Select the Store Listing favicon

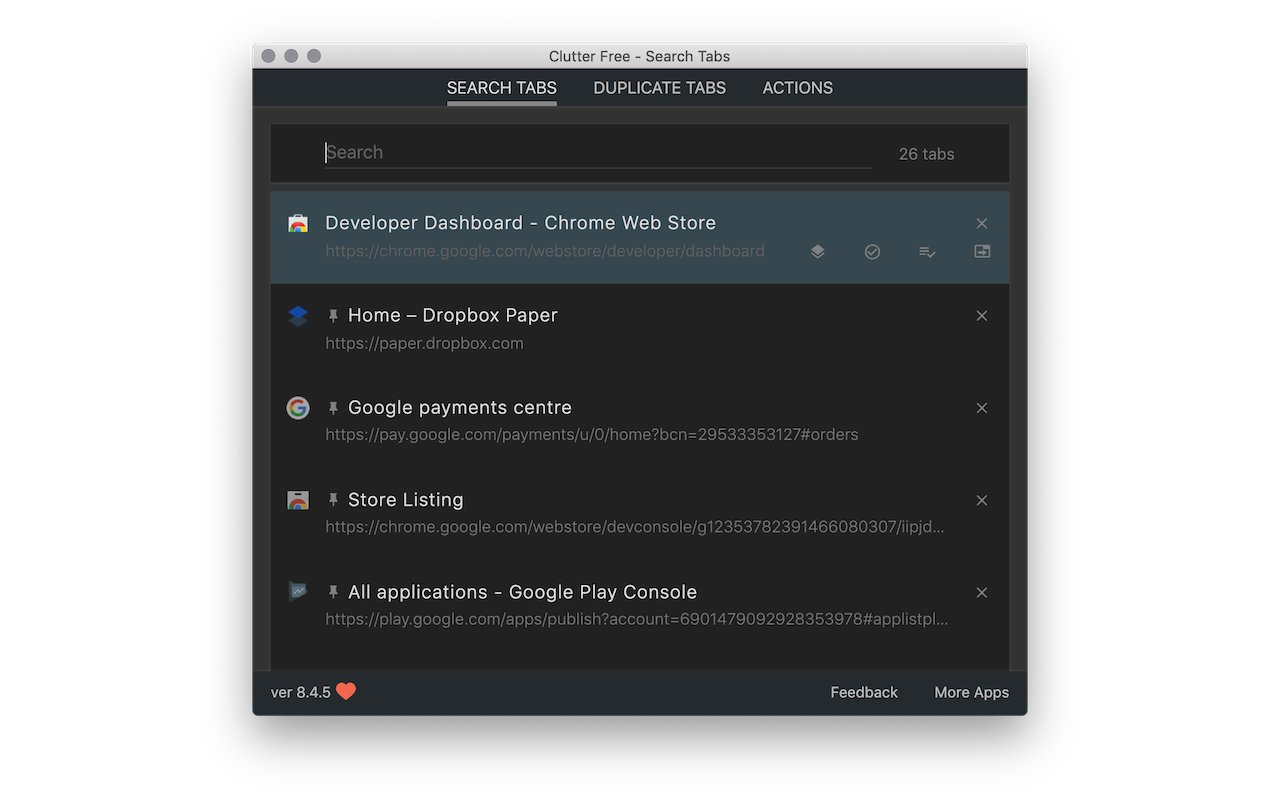297,500
